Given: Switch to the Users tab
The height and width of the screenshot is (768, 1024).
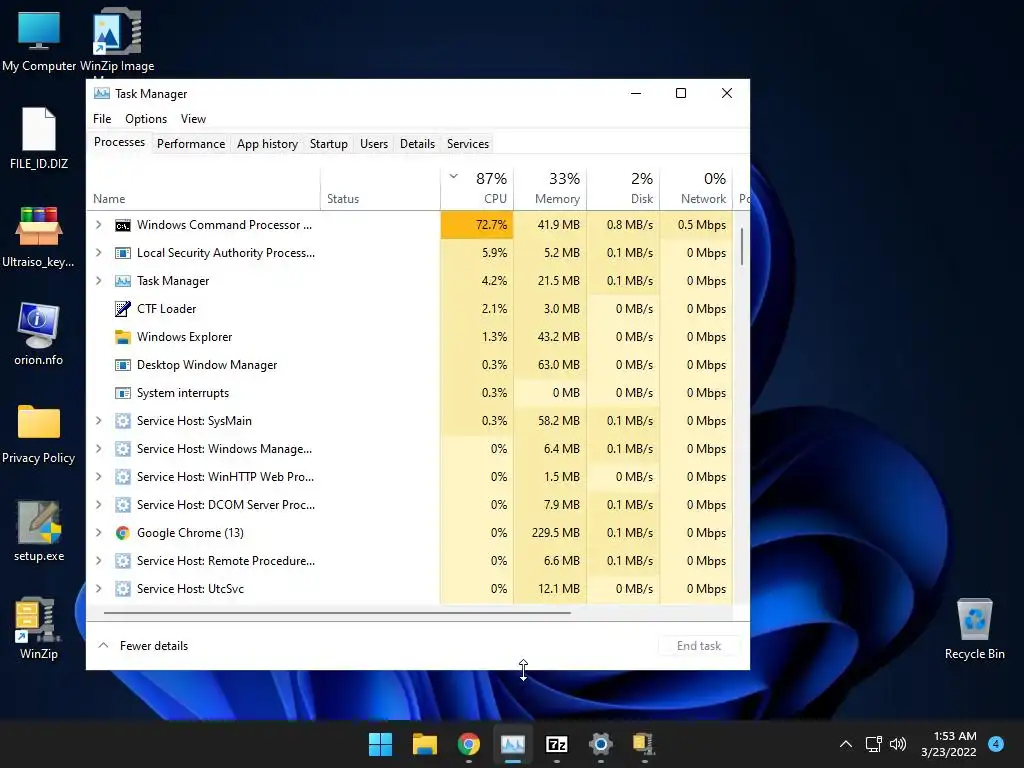Looking at the screenshot, I should [x=374, y=144].
